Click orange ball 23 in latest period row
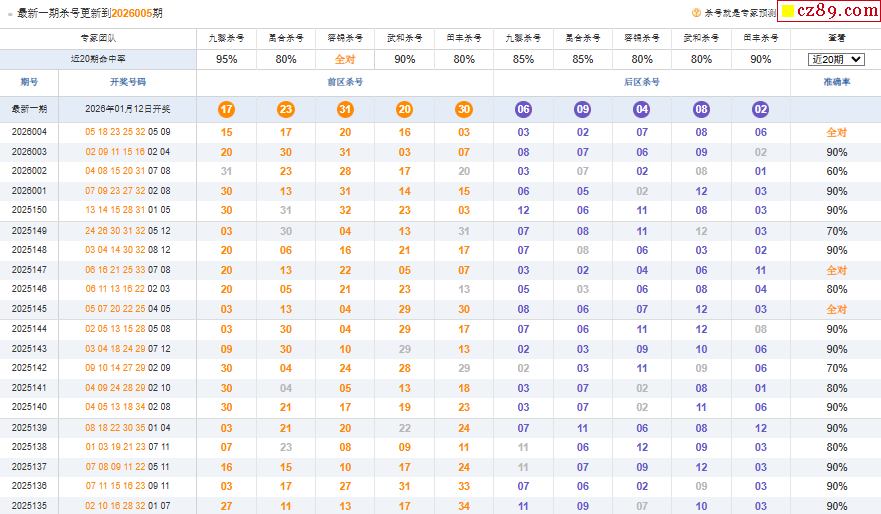The width and height of the screenshot is (881, 514). tap(286, 110)
